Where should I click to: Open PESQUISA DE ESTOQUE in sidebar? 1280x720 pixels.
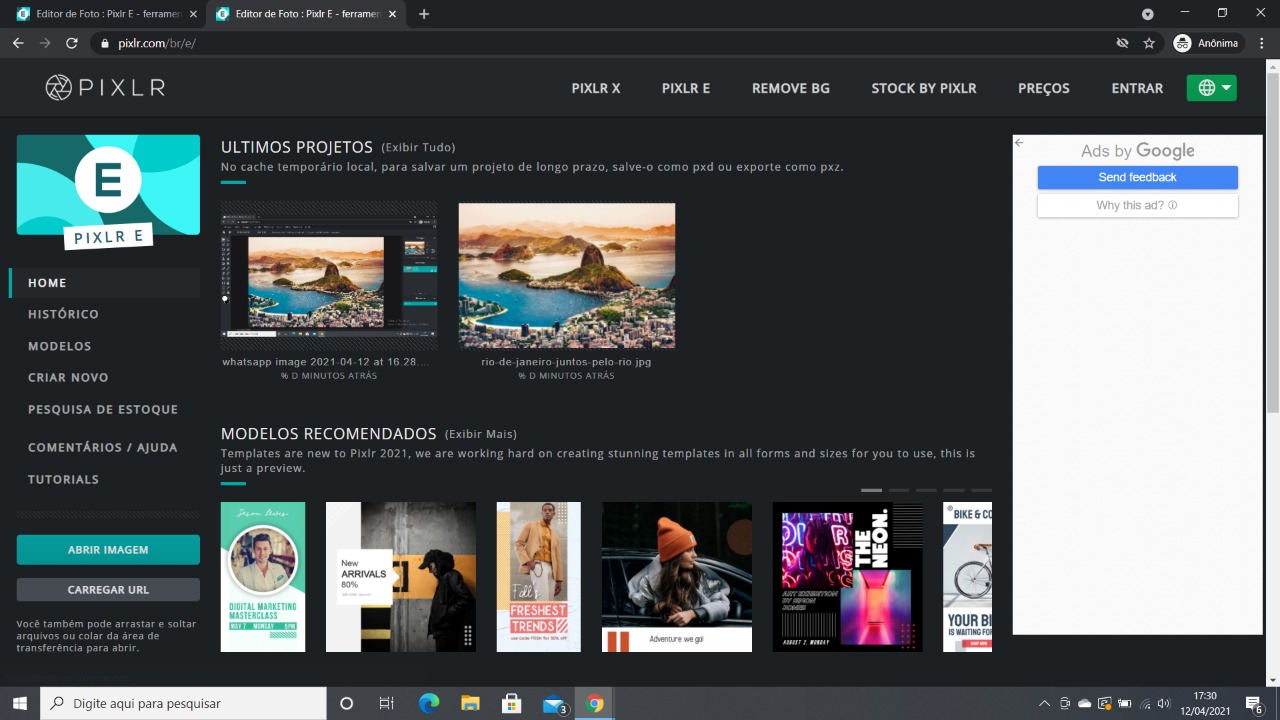103,409
